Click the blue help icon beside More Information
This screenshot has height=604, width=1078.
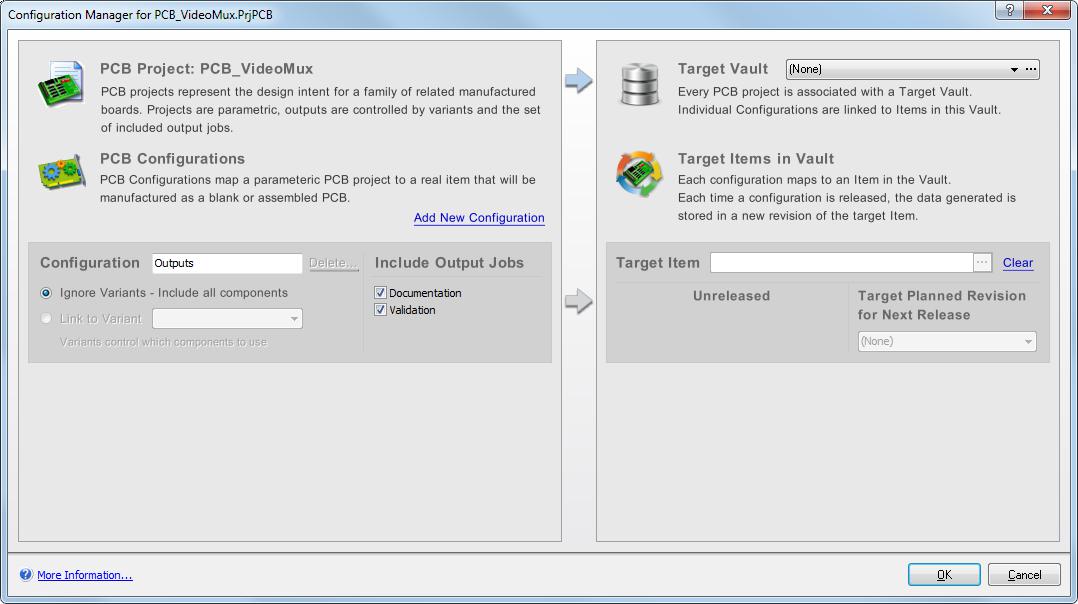(x=26, y=575)
